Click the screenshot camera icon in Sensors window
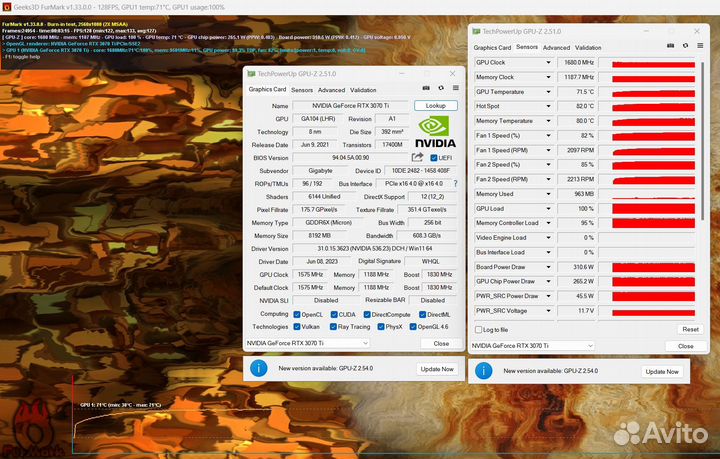Screen dimensions: 720x459 670,45
